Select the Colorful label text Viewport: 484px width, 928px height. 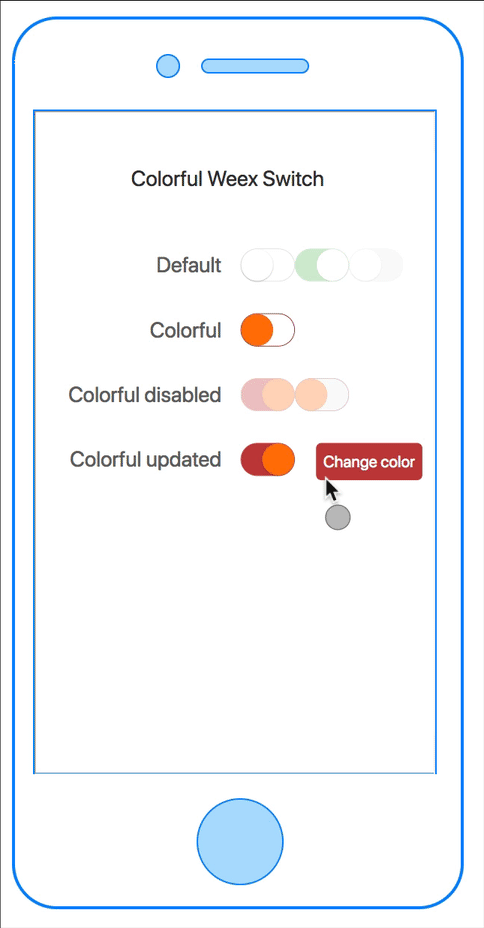186,330
